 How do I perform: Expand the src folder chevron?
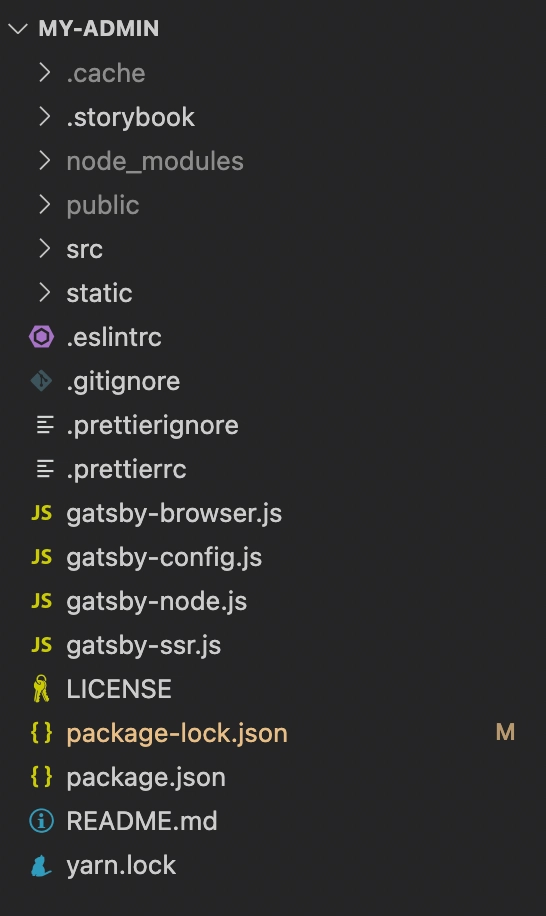(44, 249)
